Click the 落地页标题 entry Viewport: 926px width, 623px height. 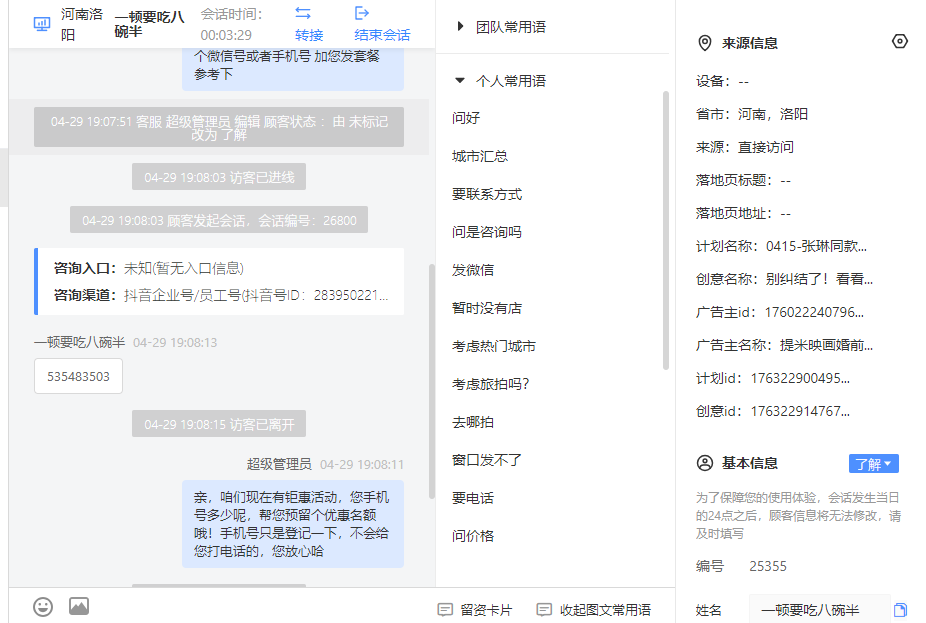(744, 180)
